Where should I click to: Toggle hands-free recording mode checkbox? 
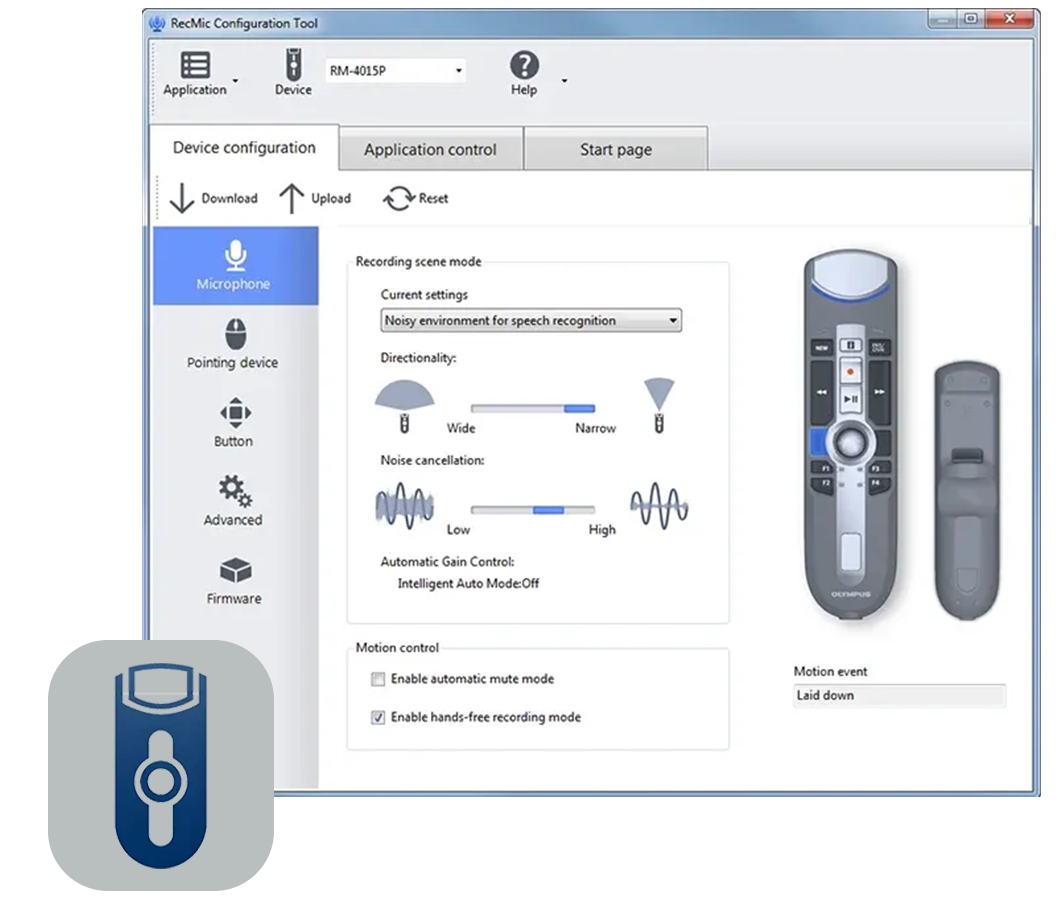pos(378,717)
